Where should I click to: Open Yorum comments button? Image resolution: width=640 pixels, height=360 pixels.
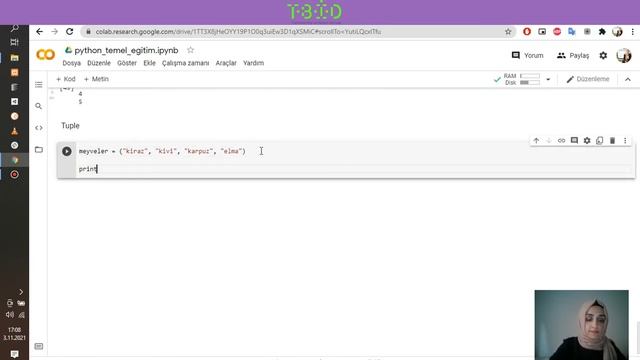[x=527, y=55]
